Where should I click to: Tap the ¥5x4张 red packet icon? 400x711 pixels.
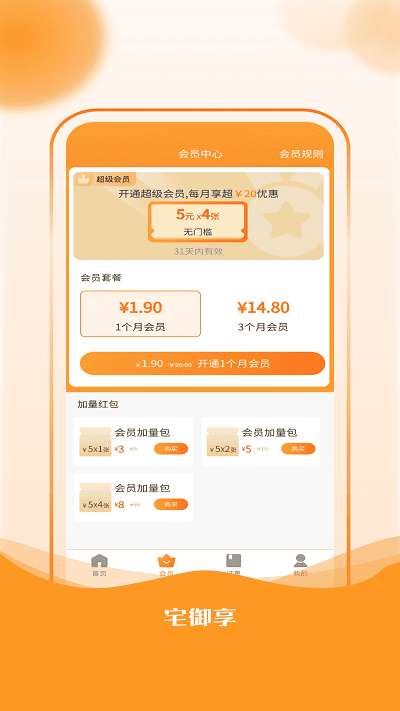click(x=95, y=497)
